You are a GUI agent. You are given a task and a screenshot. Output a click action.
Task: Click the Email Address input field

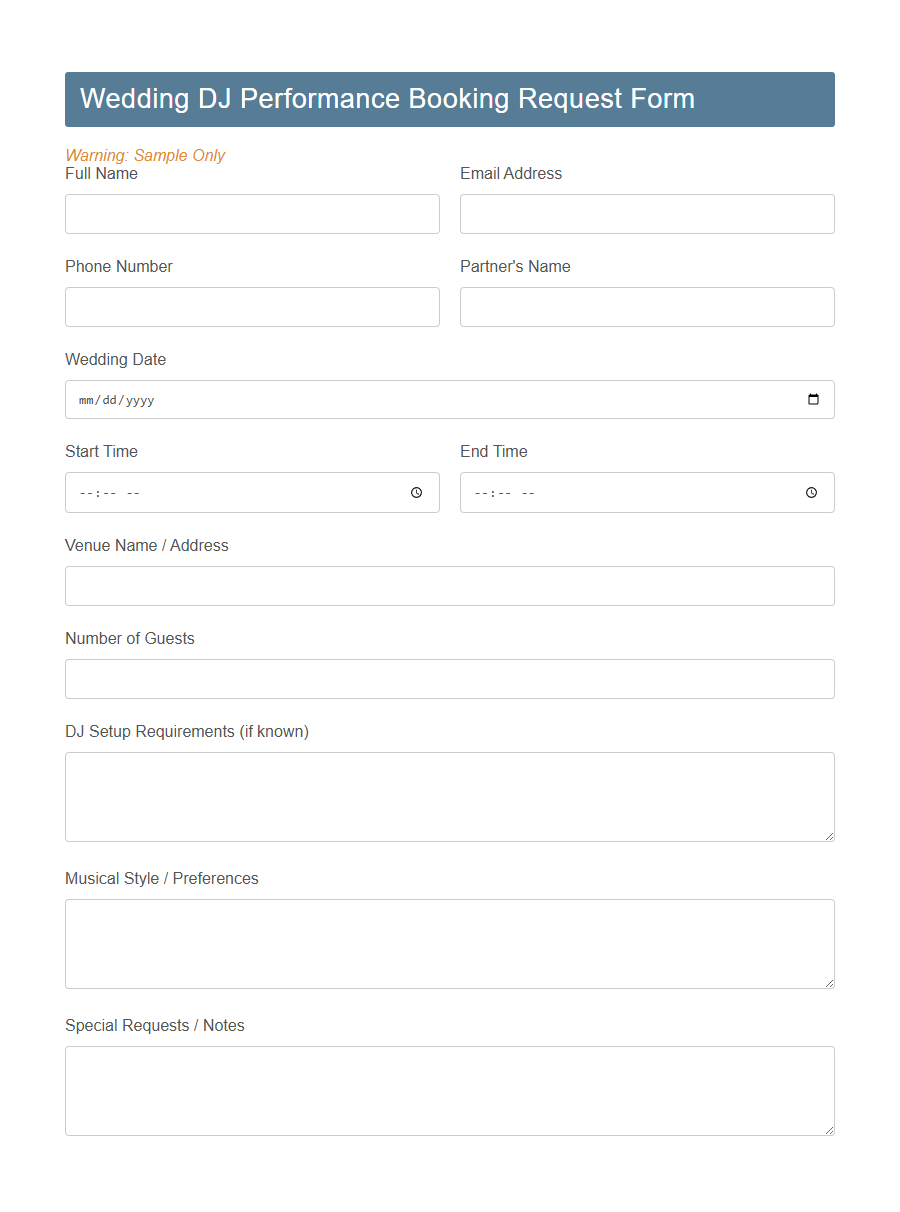point(647,213)
